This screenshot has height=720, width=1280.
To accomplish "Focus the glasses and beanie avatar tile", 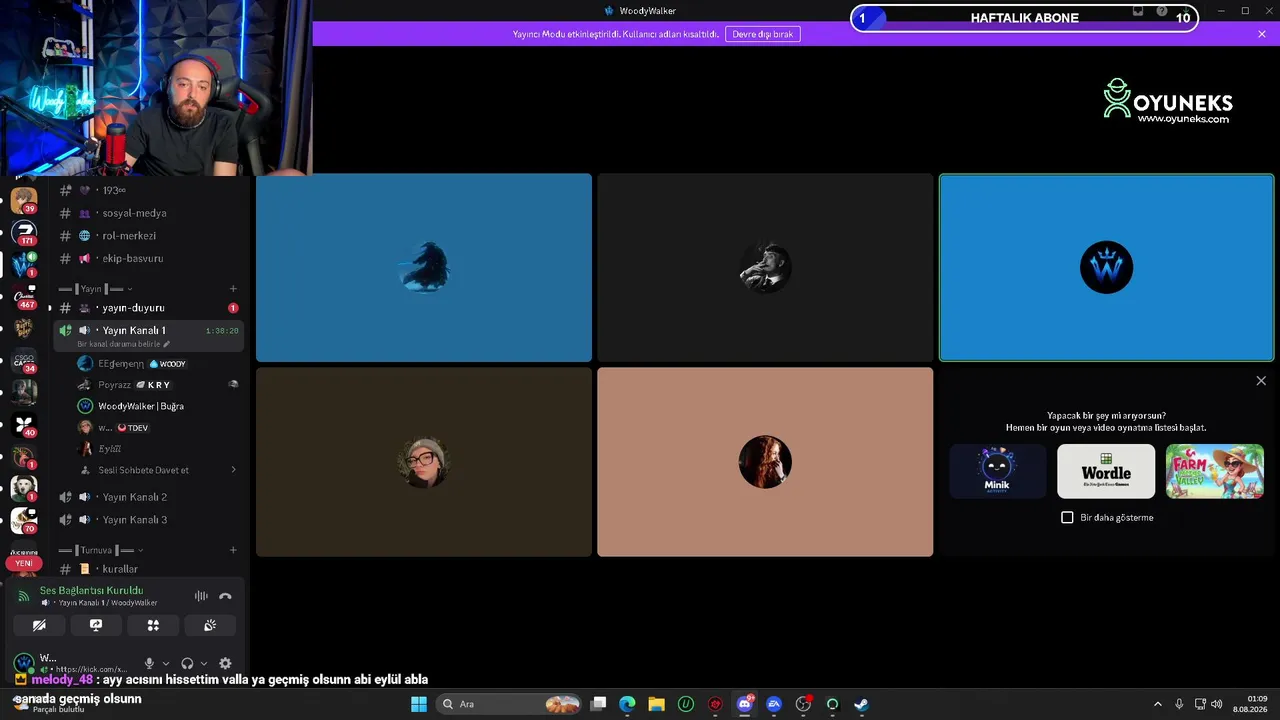I will pyautogui.click(x=424, y=462).
